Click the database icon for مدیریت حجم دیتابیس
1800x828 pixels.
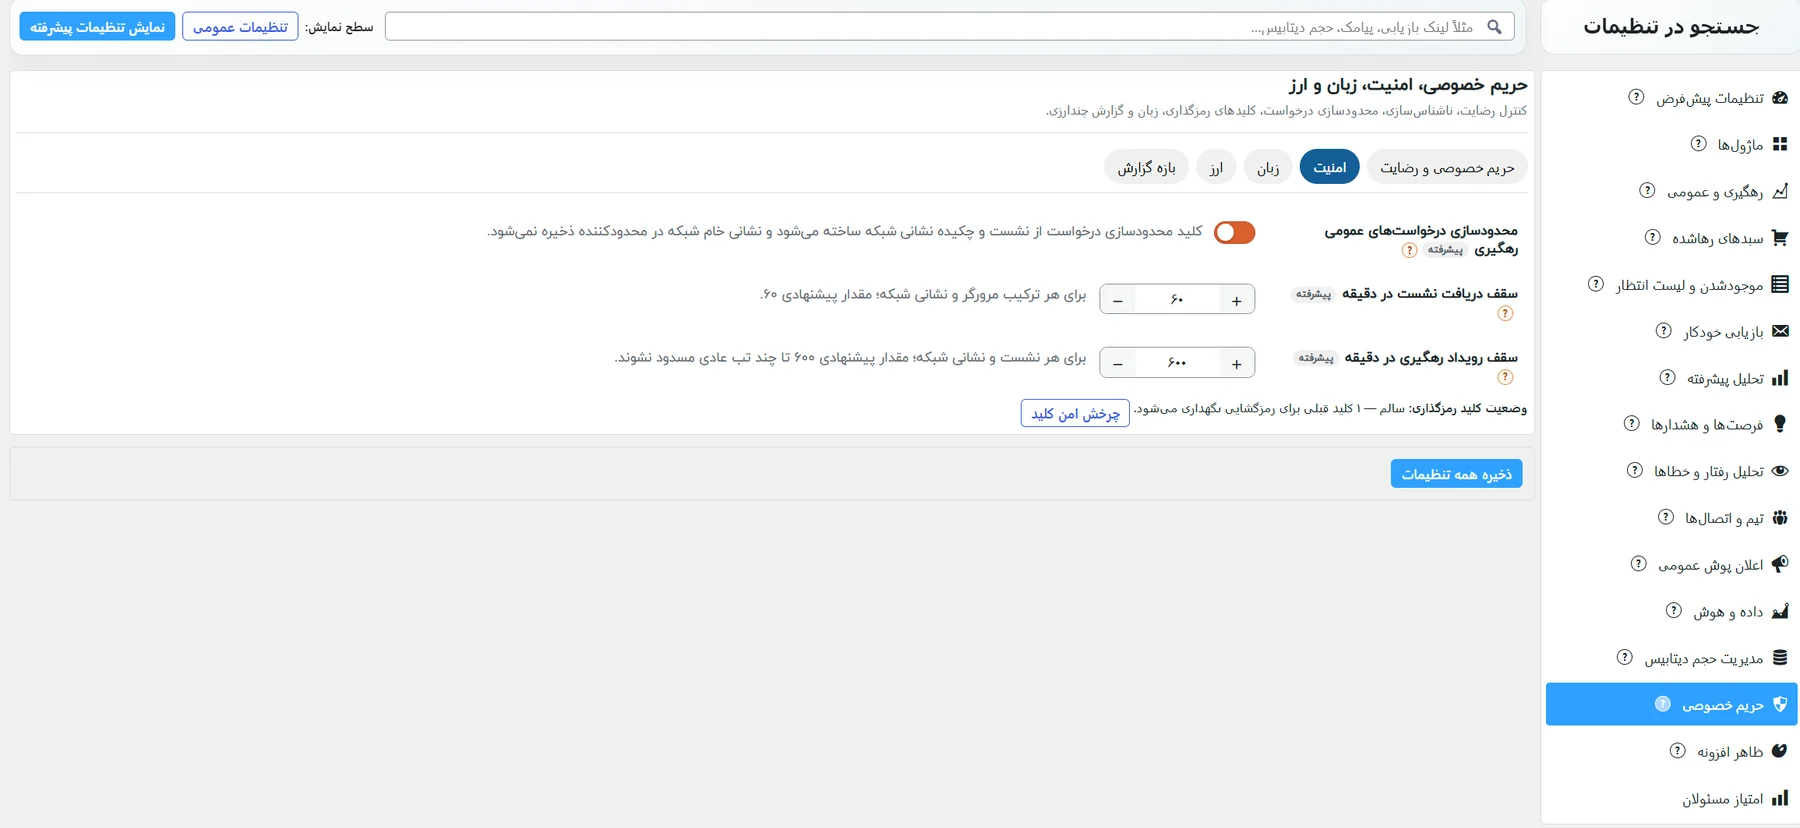pyautogui.click(x=1780, y=658)
